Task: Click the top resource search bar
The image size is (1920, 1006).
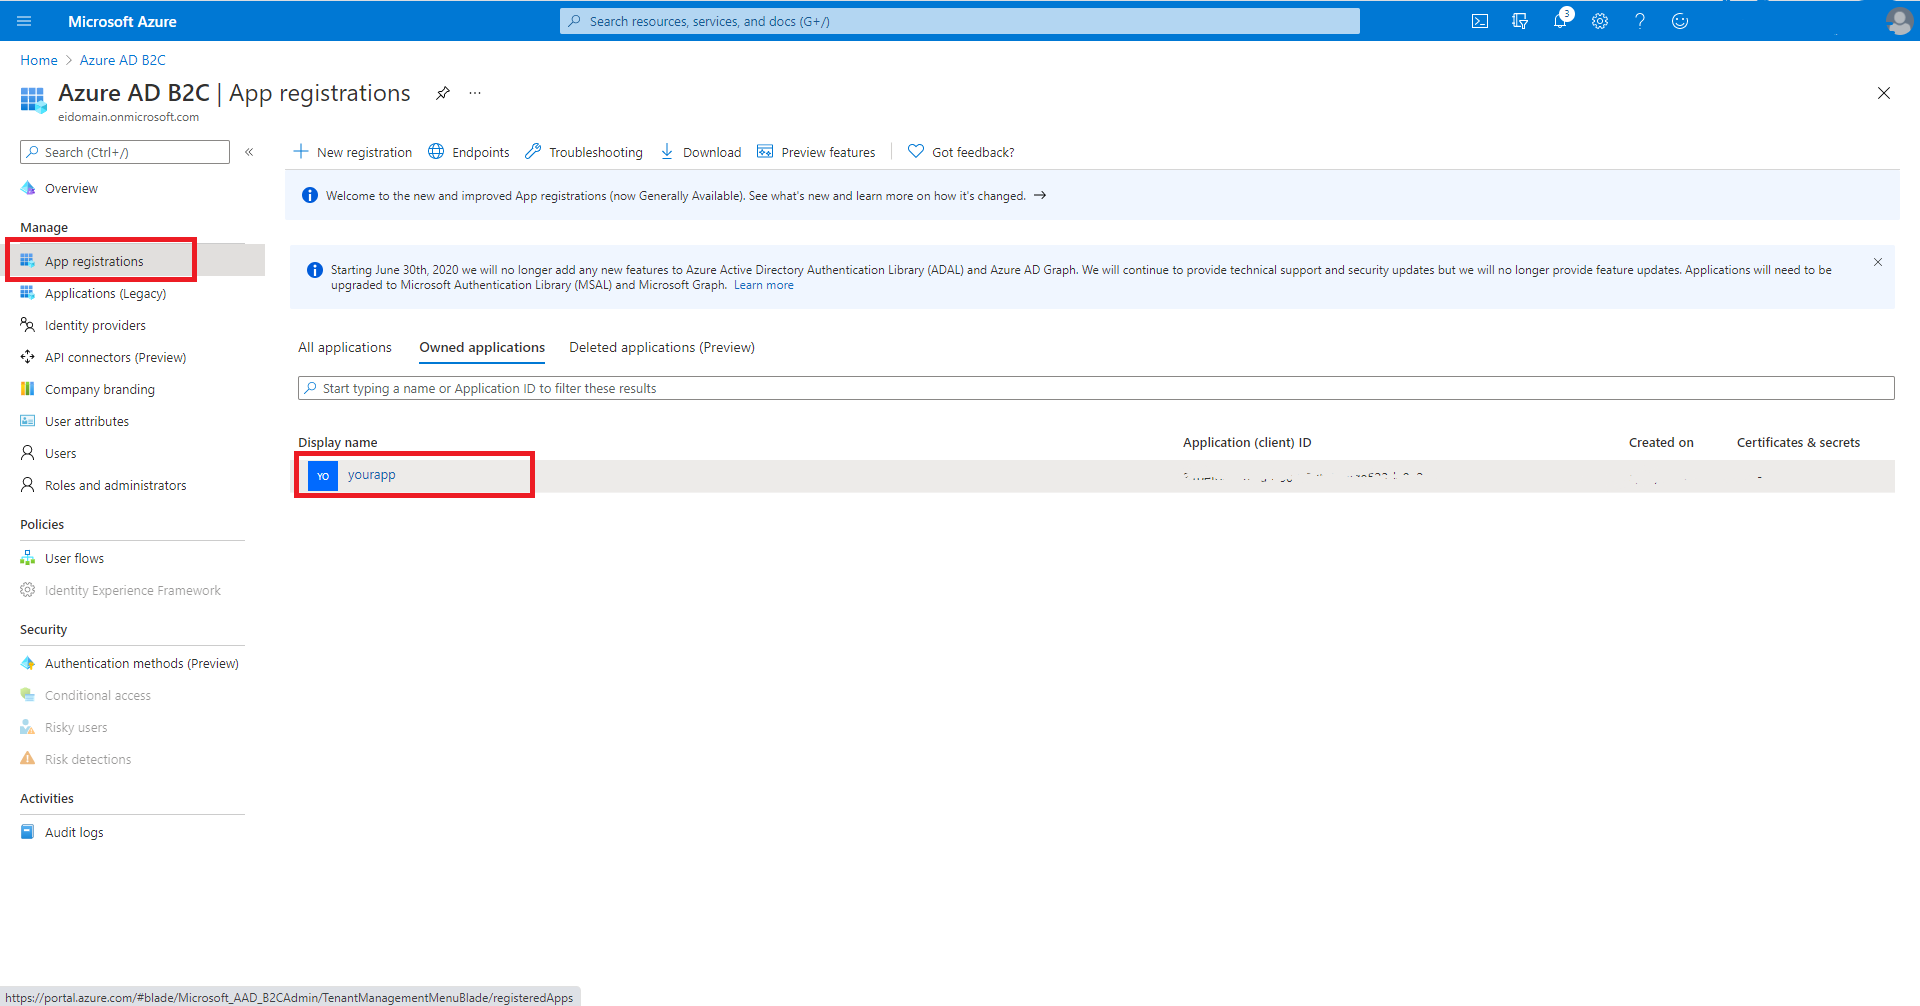Action: (960, 21)
